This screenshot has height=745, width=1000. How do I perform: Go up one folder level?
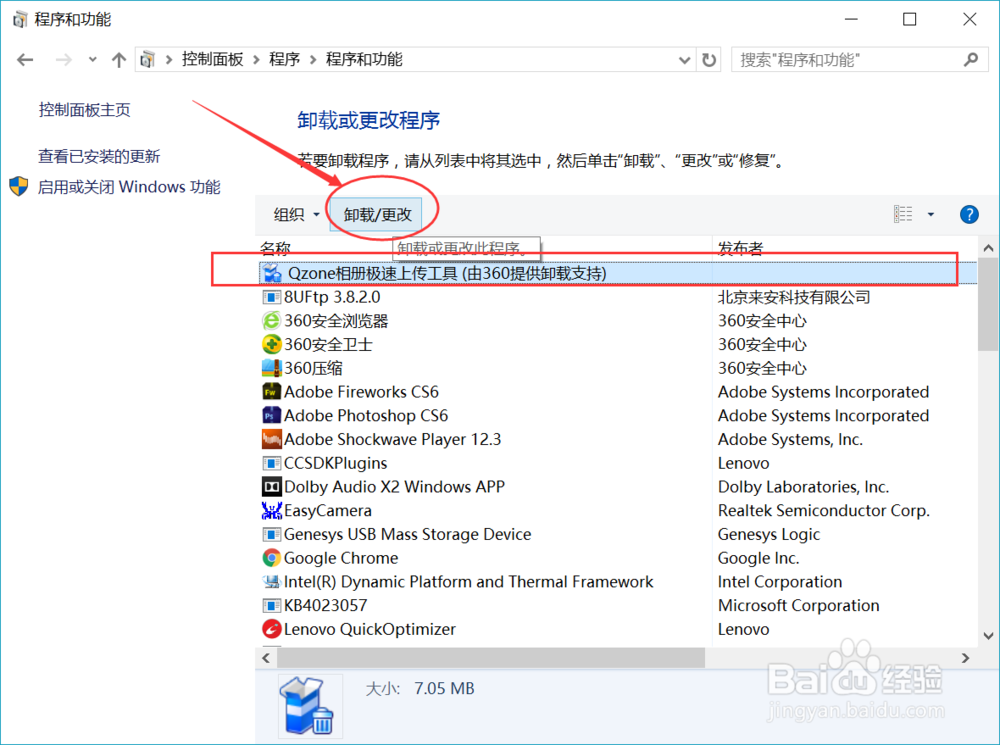[x=119, y=60]
